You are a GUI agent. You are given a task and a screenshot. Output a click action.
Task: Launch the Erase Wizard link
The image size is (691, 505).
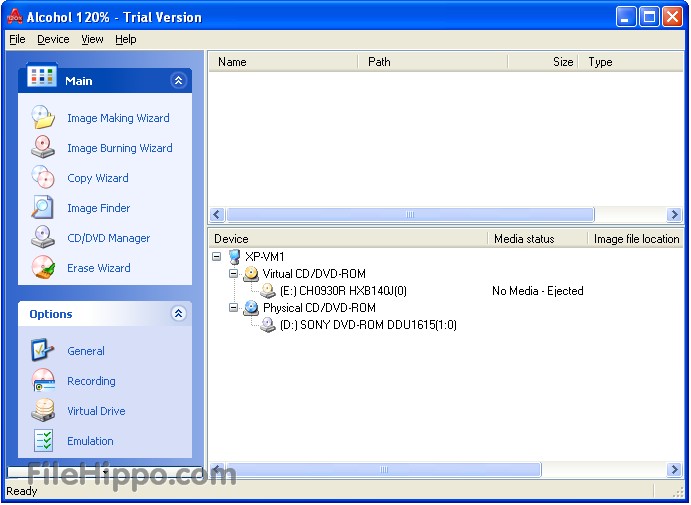pyautogui.click(x=99, y=268)
